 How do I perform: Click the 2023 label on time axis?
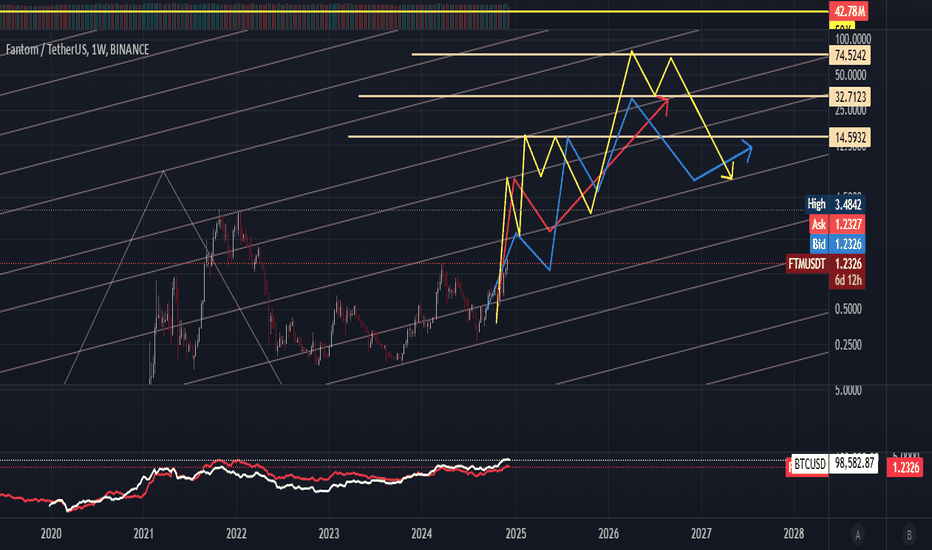pyautogui.click(x=329, y=534)
